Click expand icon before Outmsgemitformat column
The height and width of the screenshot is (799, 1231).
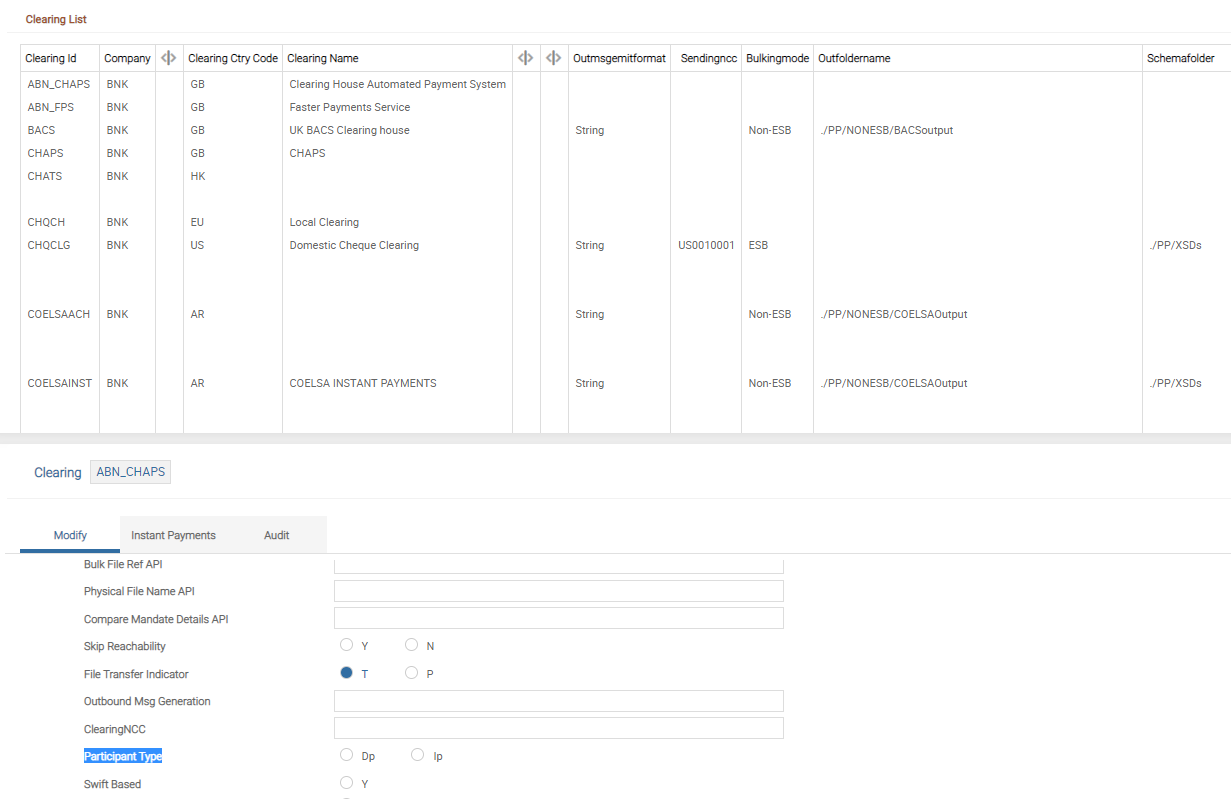pyautogui.click(x=553, y=58)
